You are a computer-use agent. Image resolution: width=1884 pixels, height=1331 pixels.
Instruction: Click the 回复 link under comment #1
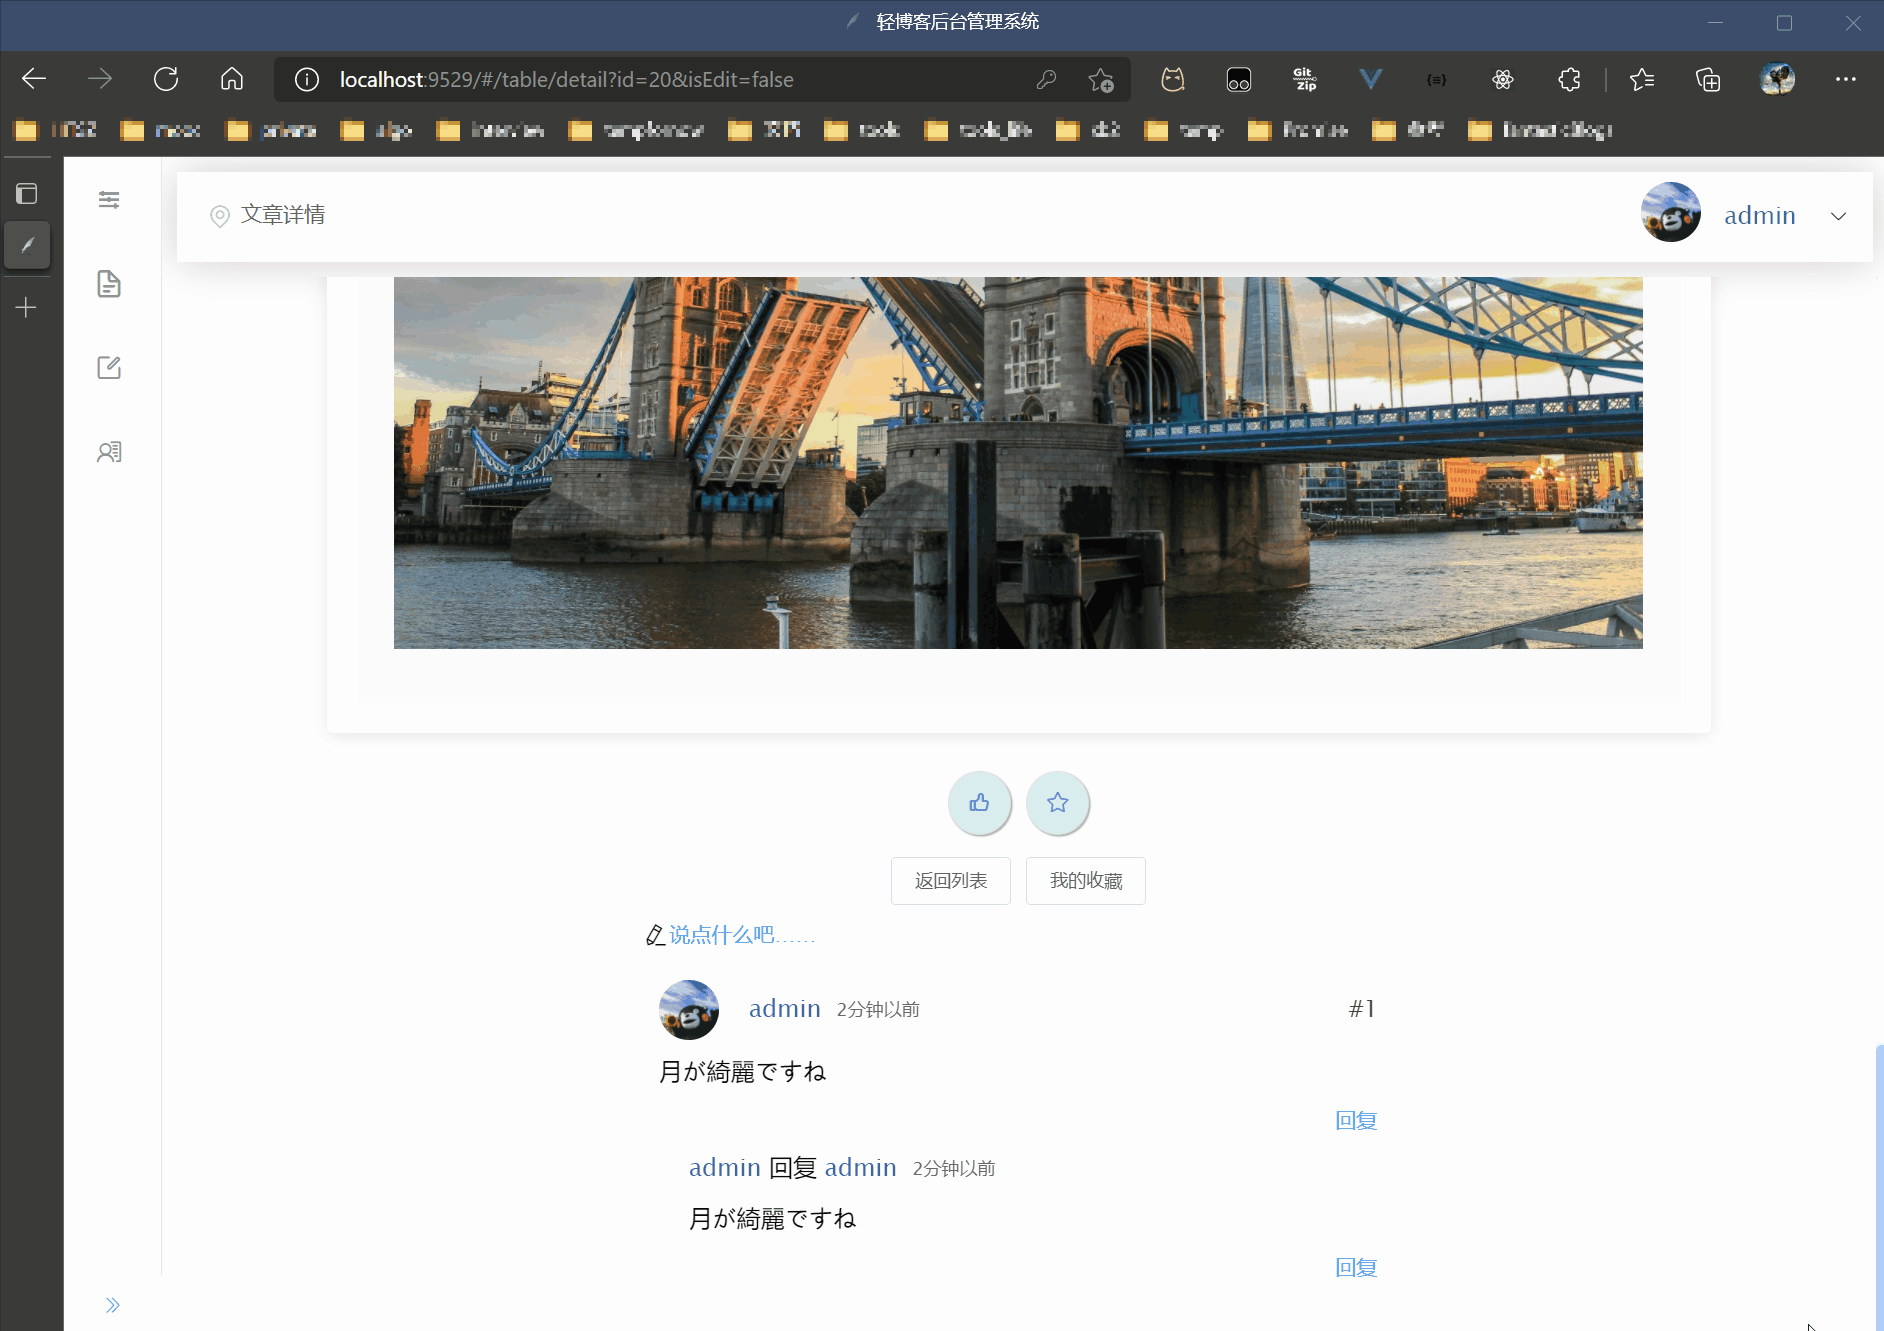[1355, 1120]
